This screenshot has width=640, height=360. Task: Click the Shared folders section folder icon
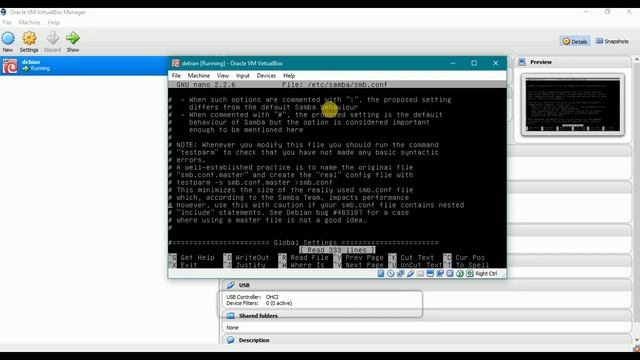pyautogui.click(x=231, y=316)
